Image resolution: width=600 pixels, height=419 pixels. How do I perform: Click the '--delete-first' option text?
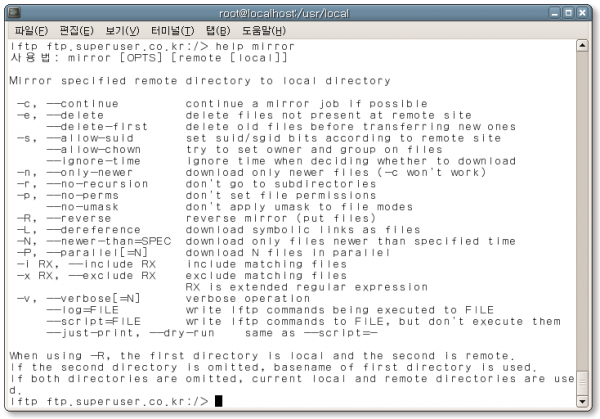click(97, 127)
